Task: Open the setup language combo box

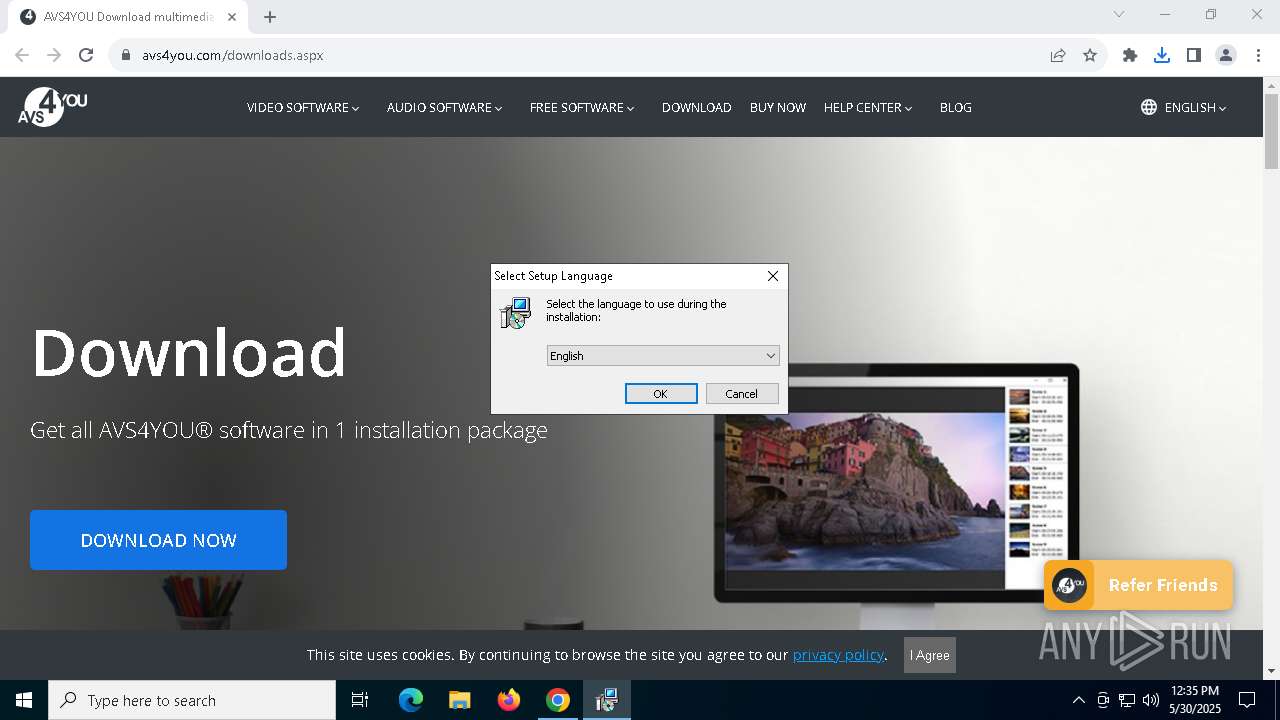Action: pyautogui.click(x=663, y=356)
